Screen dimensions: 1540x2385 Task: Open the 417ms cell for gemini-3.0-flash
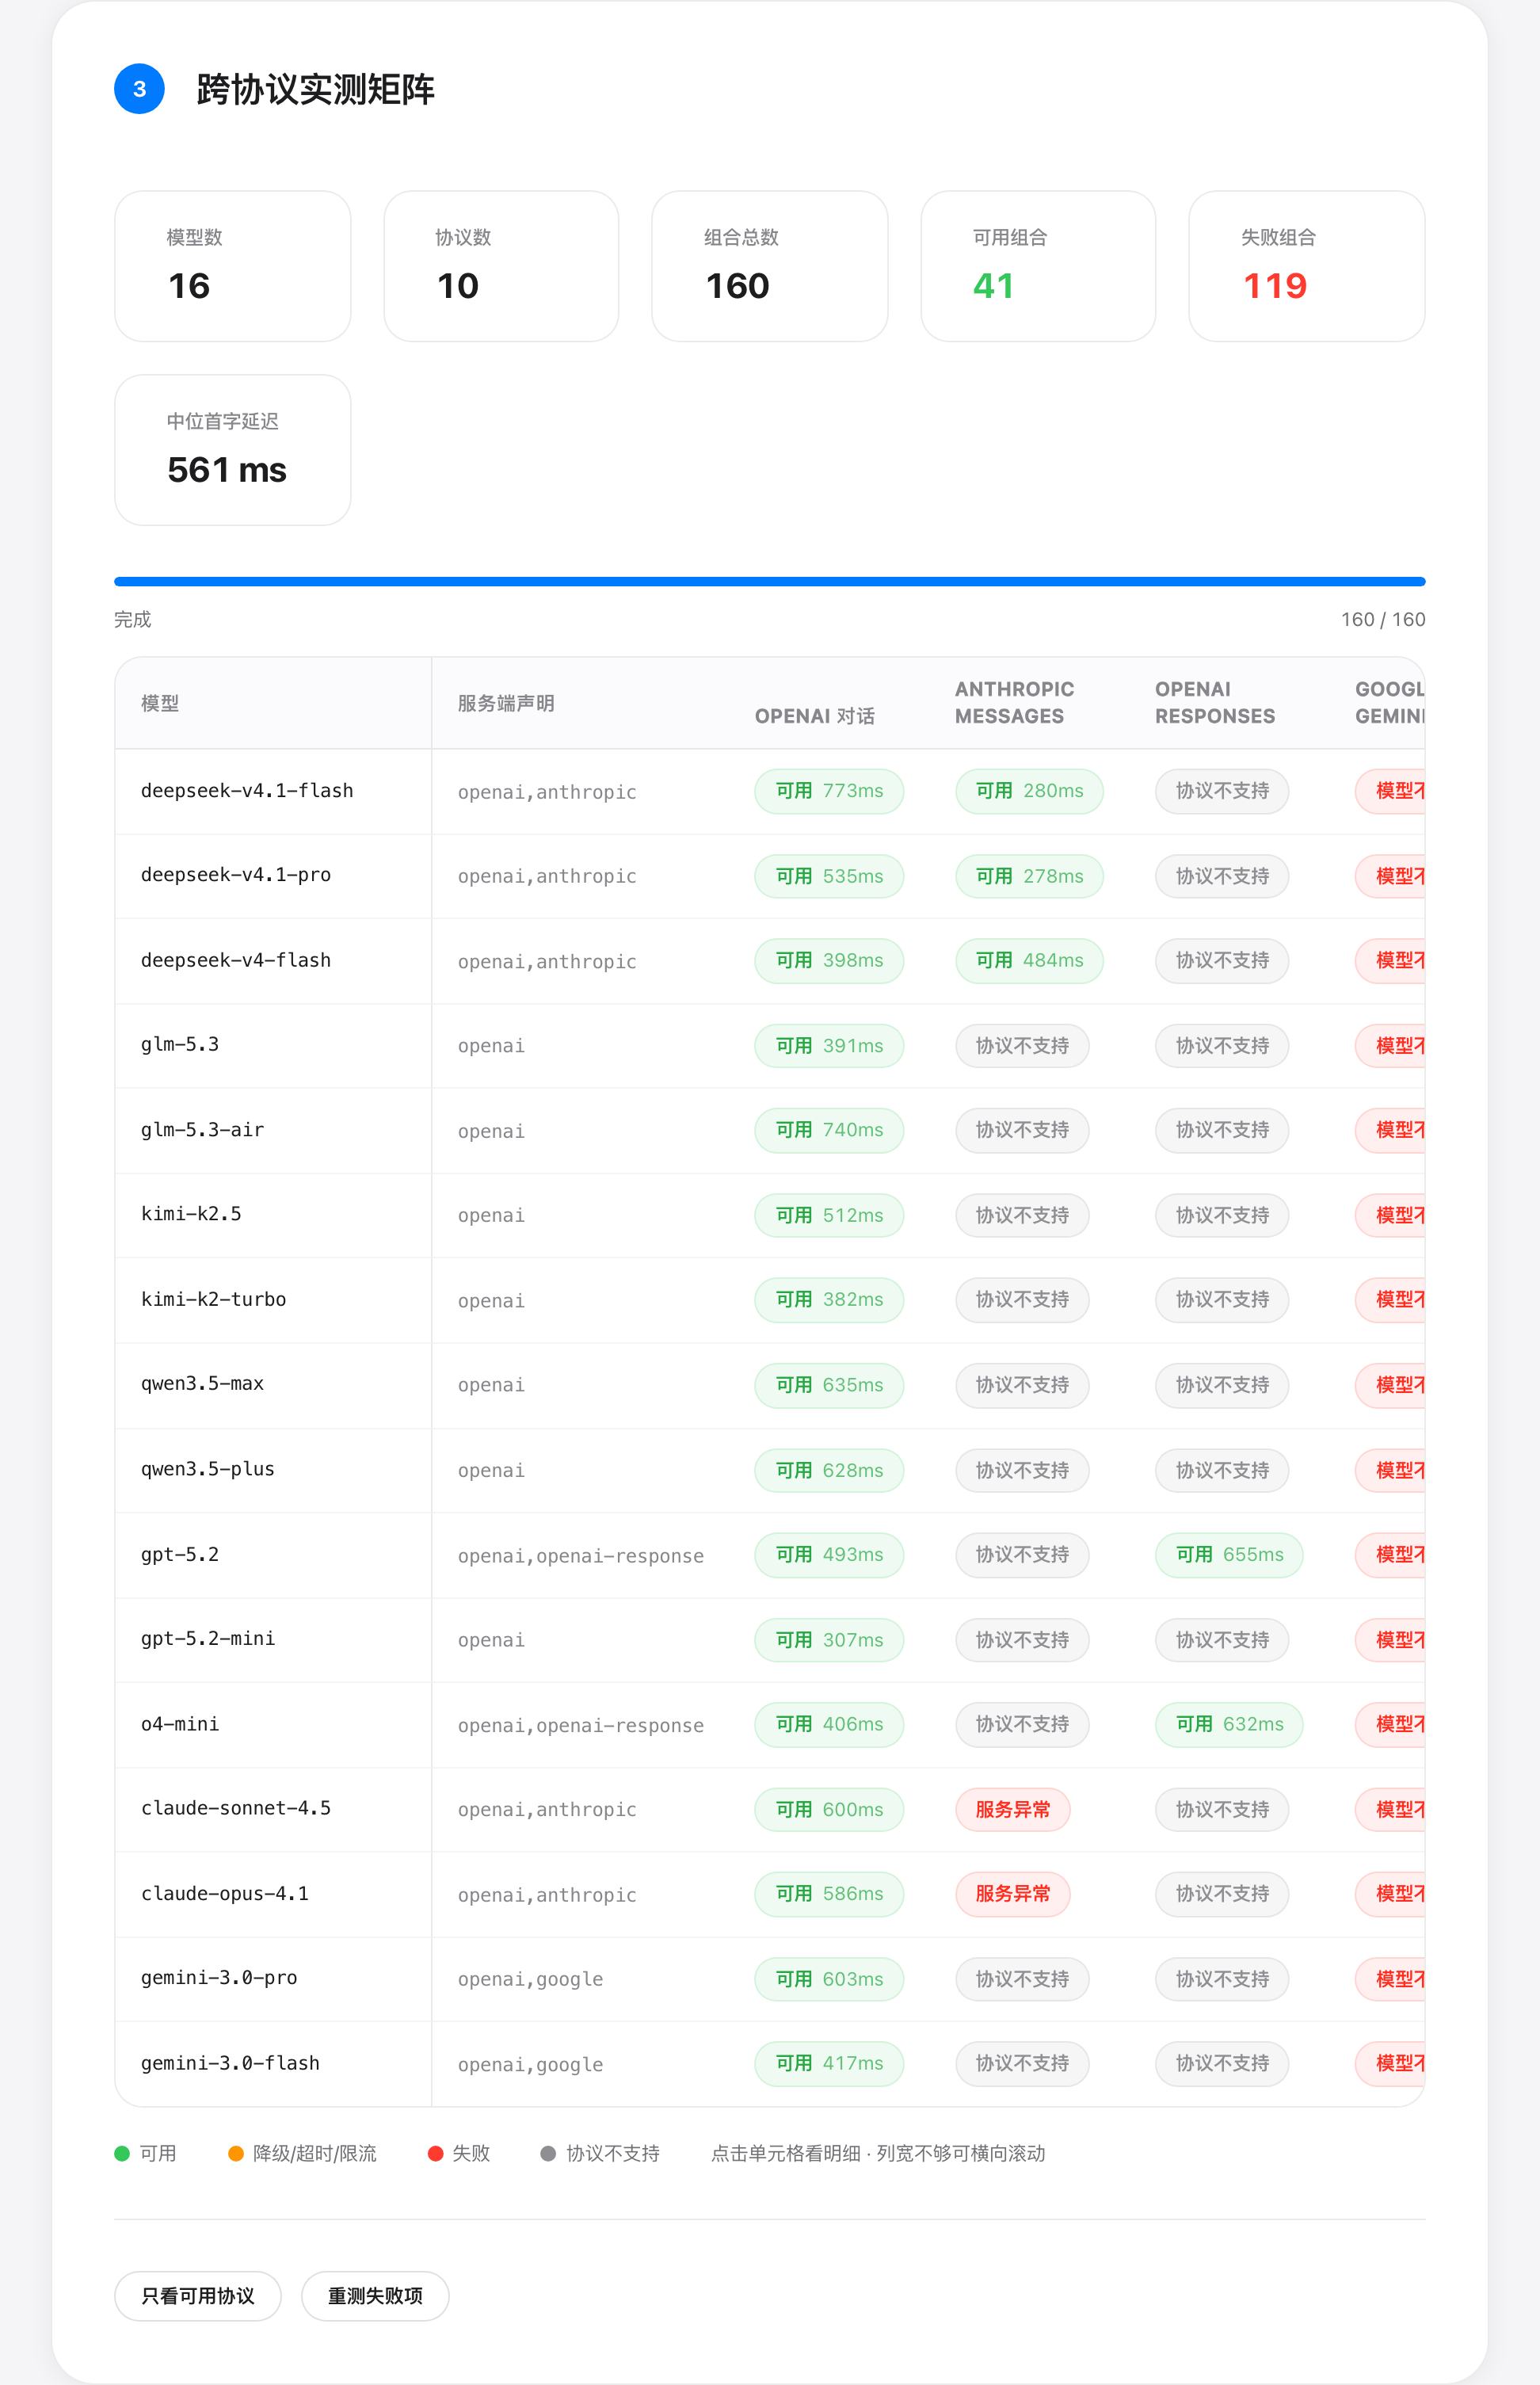click(829, 2063)
